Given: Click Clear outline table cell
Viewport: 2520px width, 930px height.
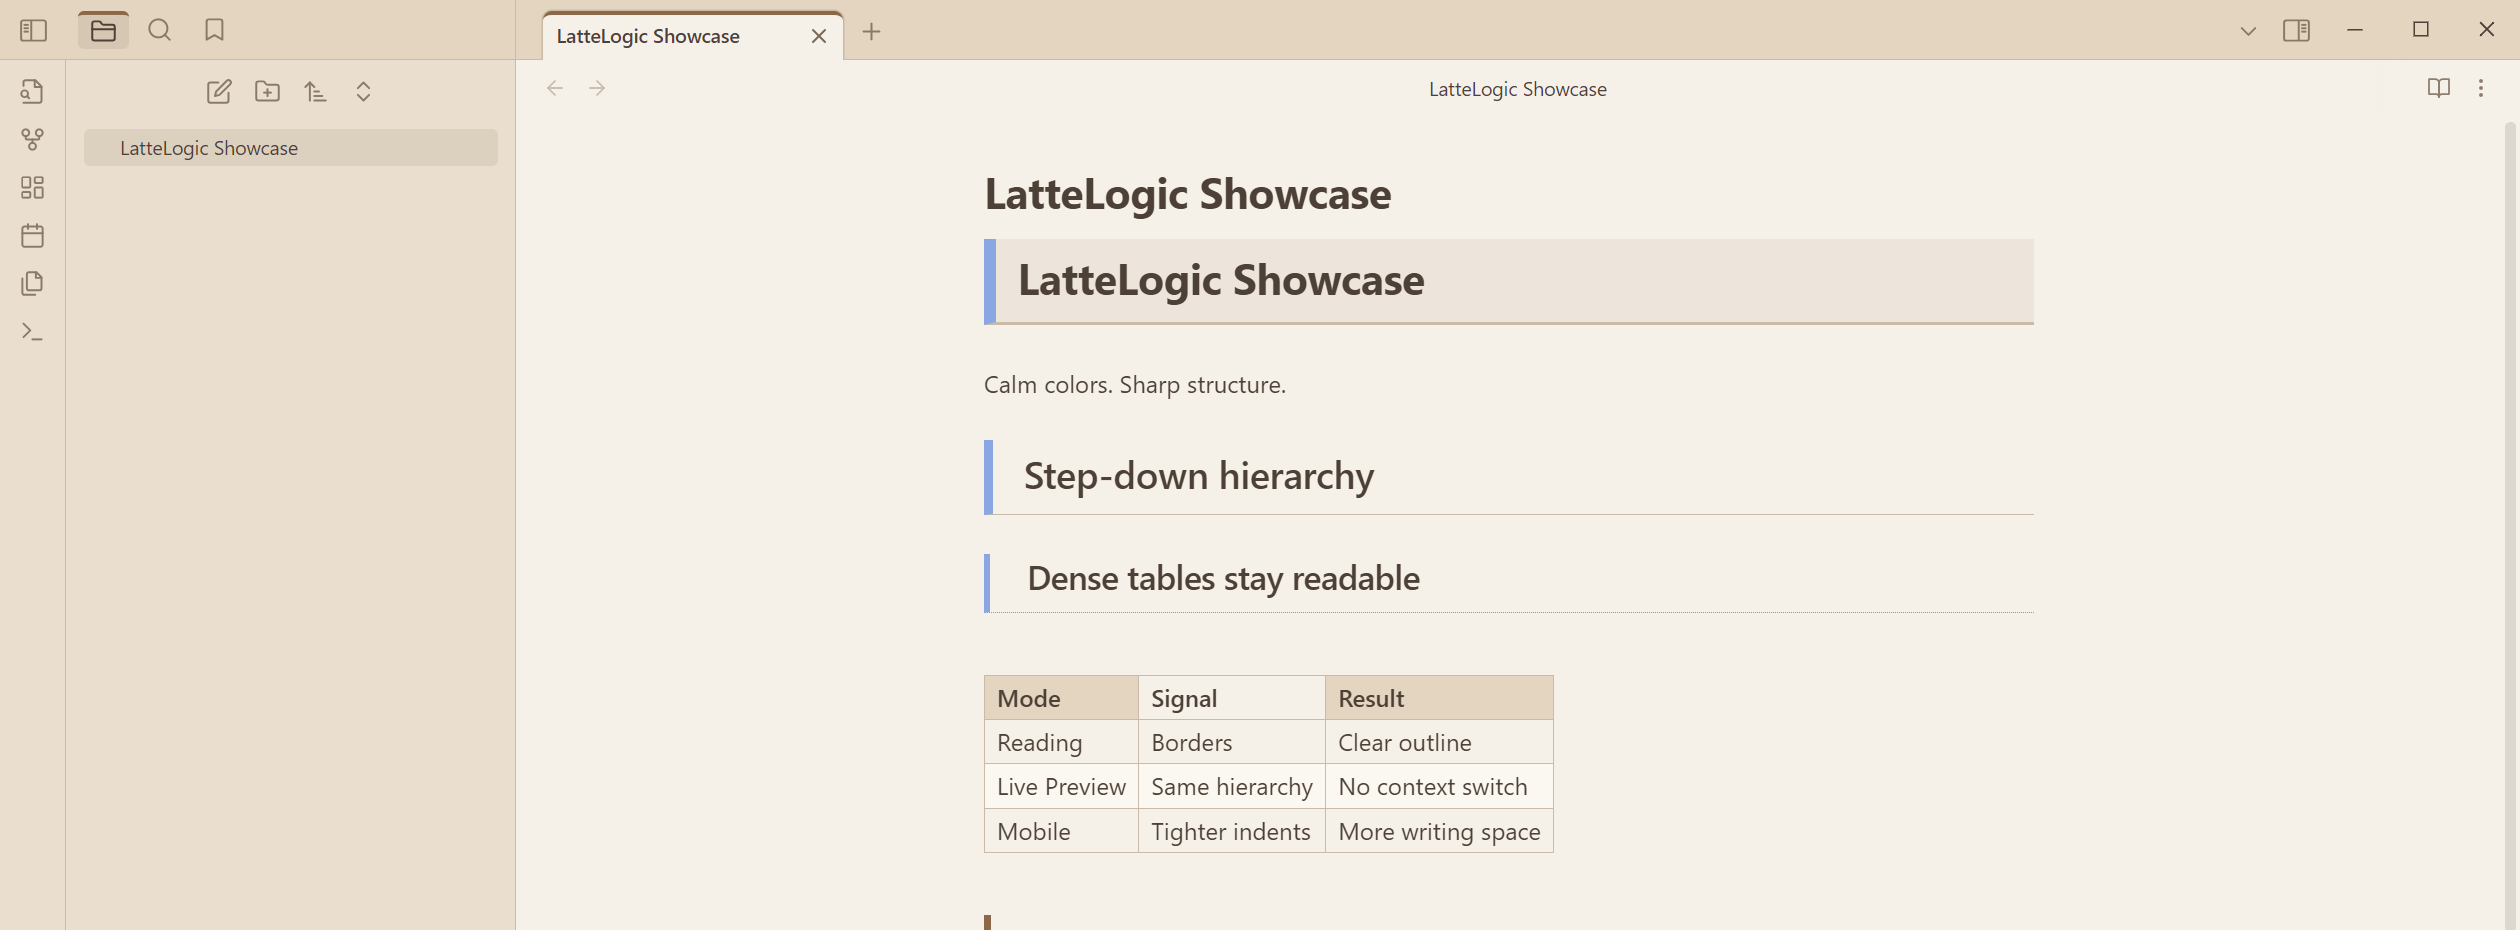Looking at the screenshot, I should coord(1439,743).
